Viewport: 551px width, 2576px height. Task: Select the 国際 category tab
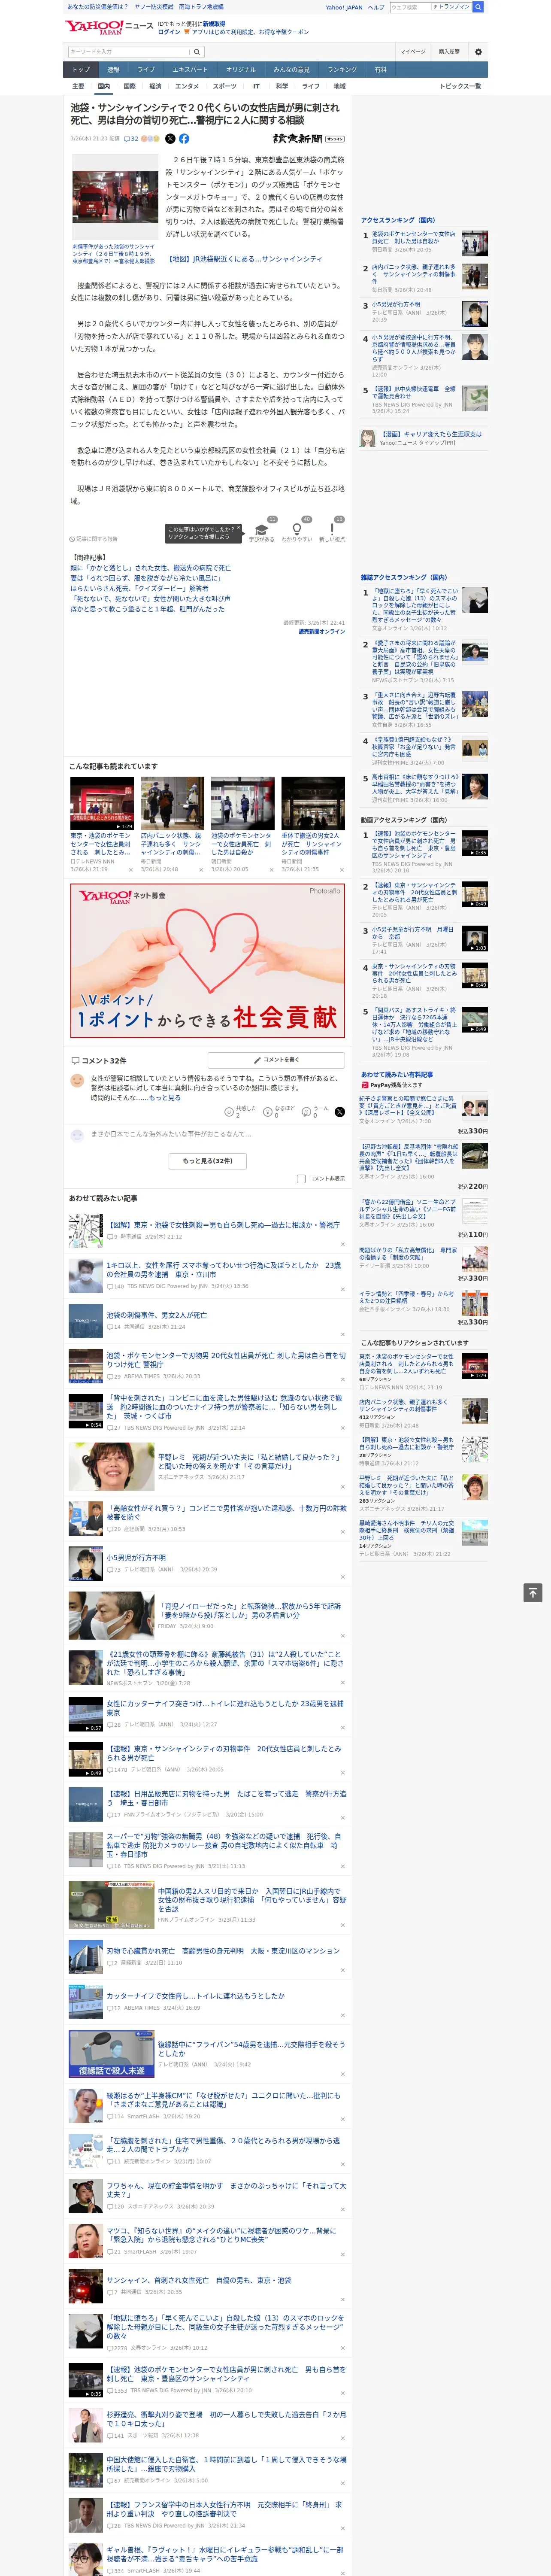coord(129,86)
